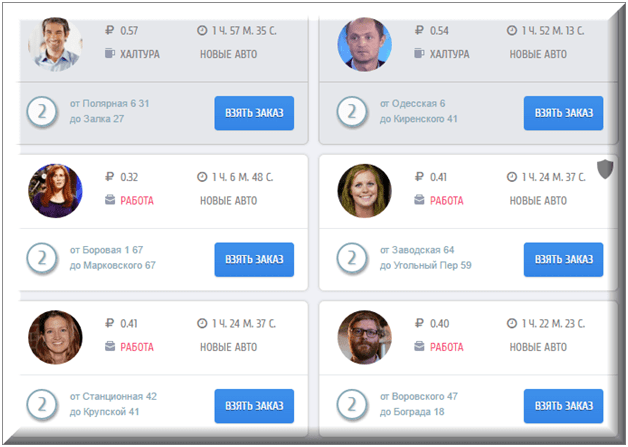Take the order from Полярная 6 31
Viewport: 628px width, 447px height.
(254, 113)
